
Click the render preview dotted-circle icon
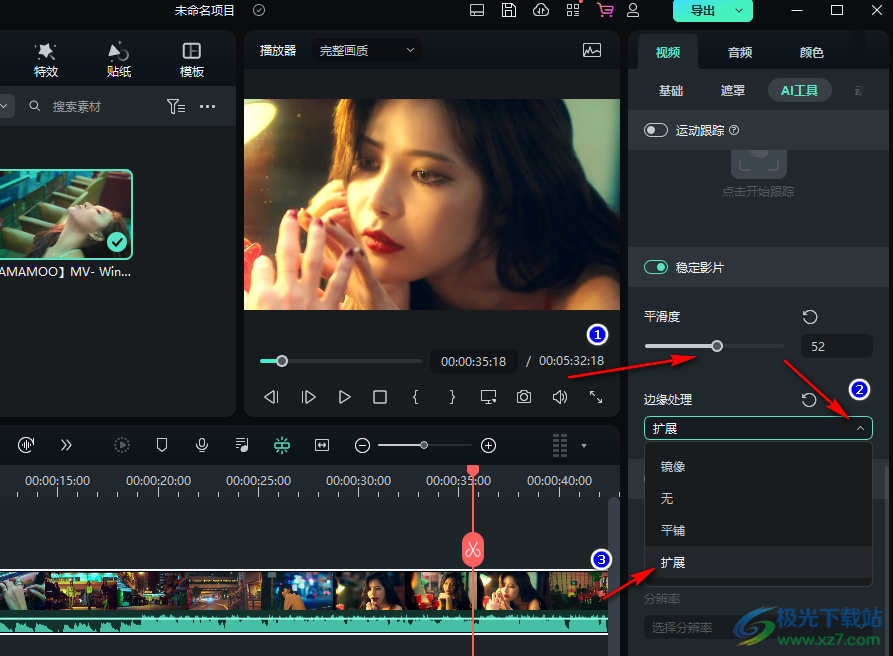[122, 445]
